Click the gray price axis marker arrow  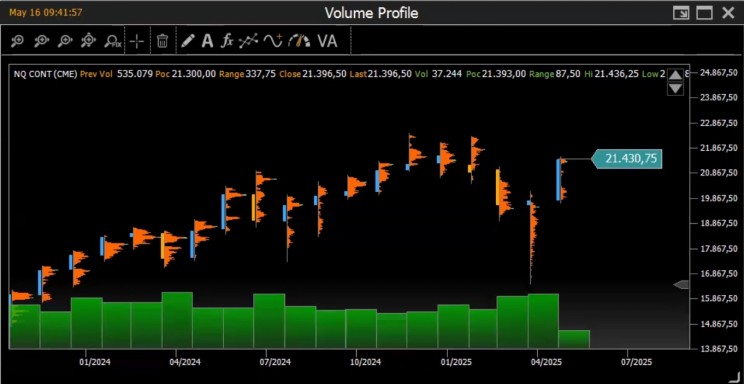[x=681, y=284]
